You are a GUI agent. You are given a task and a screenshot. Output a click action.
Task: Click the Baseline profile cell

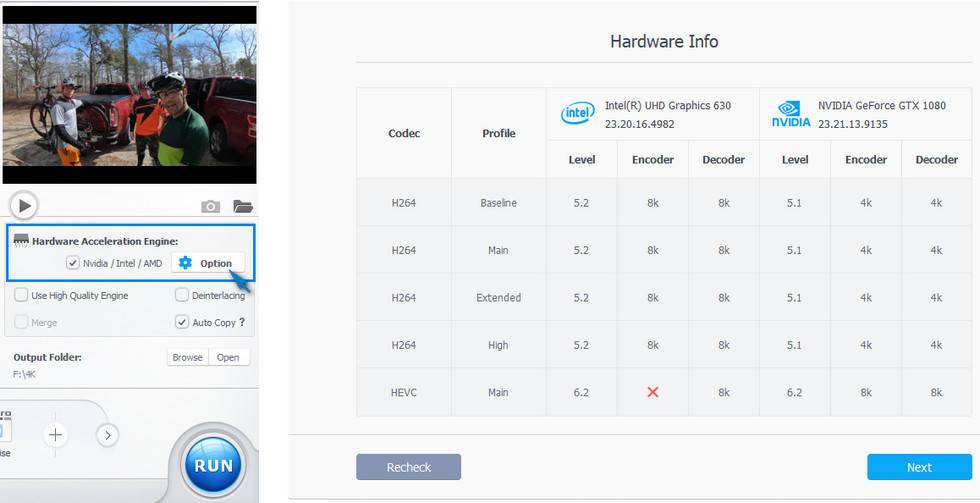click(x=499, y=202)
